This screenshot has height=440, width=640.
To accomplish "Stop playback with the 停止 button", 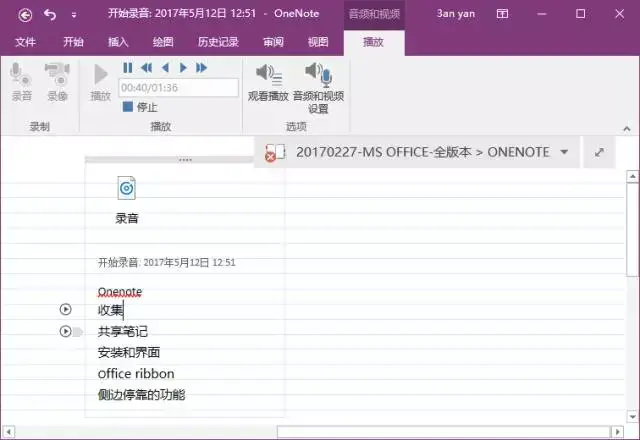I will click(140, 107).
